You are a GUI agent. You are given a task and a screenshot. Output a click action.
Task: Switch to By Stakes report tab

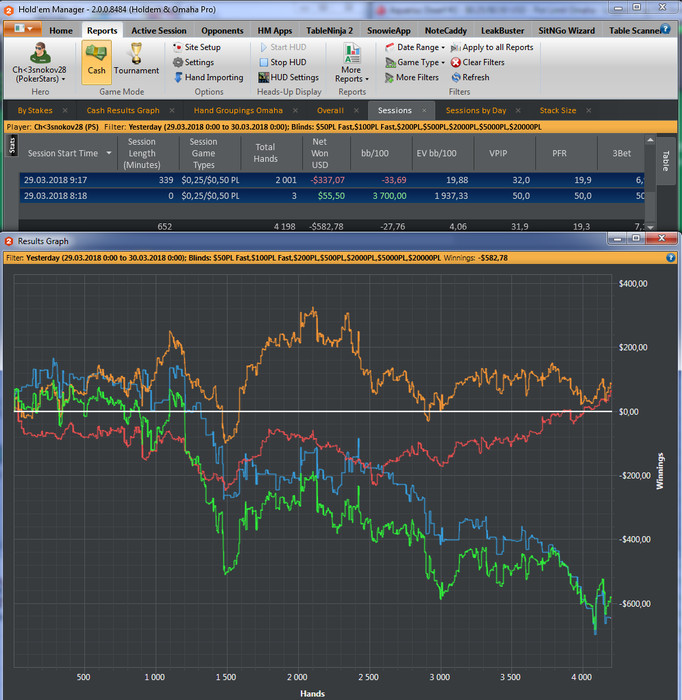35,110
